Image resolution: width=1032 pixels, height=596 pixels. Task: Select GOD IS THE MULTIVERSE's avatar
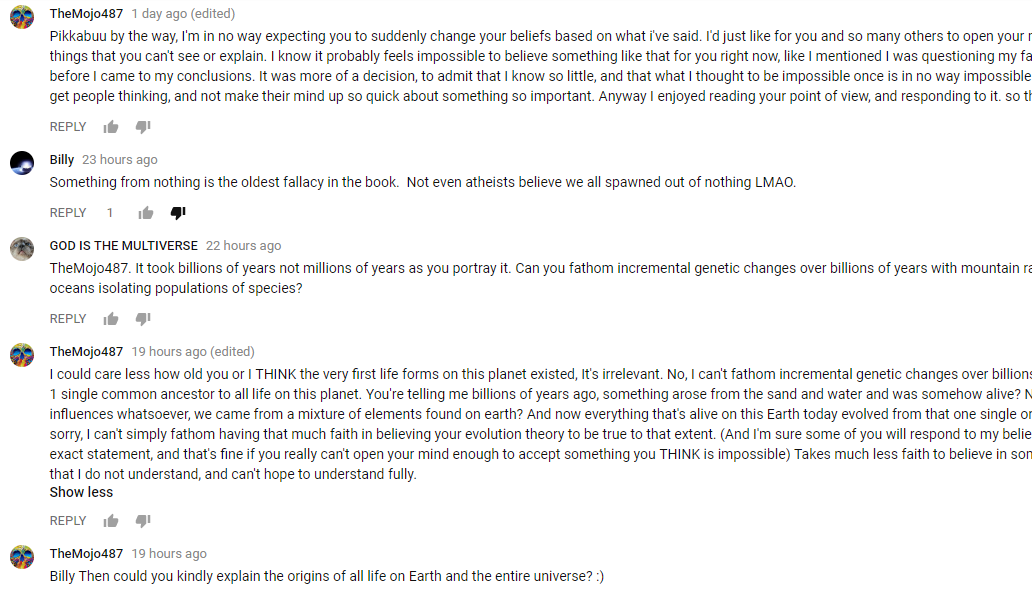point(22,249)
